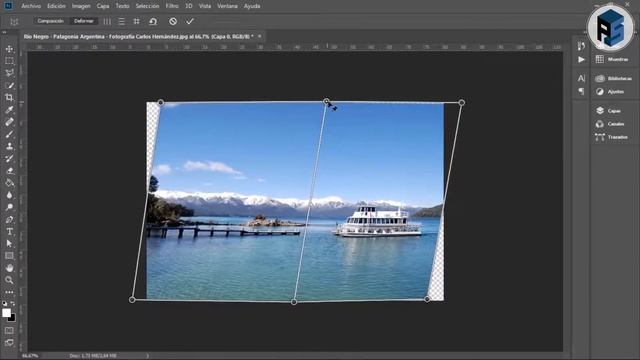Select the Lasso tool
The height and width of the screenshot is (360, 640).
[x=9, y=73]
